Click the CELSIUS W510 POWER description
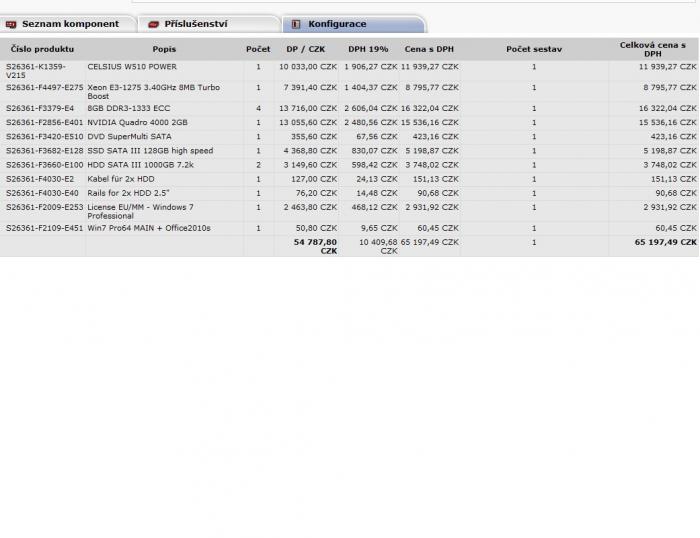The height and width of the screenshot is (538, 700). tap(132, 67)
